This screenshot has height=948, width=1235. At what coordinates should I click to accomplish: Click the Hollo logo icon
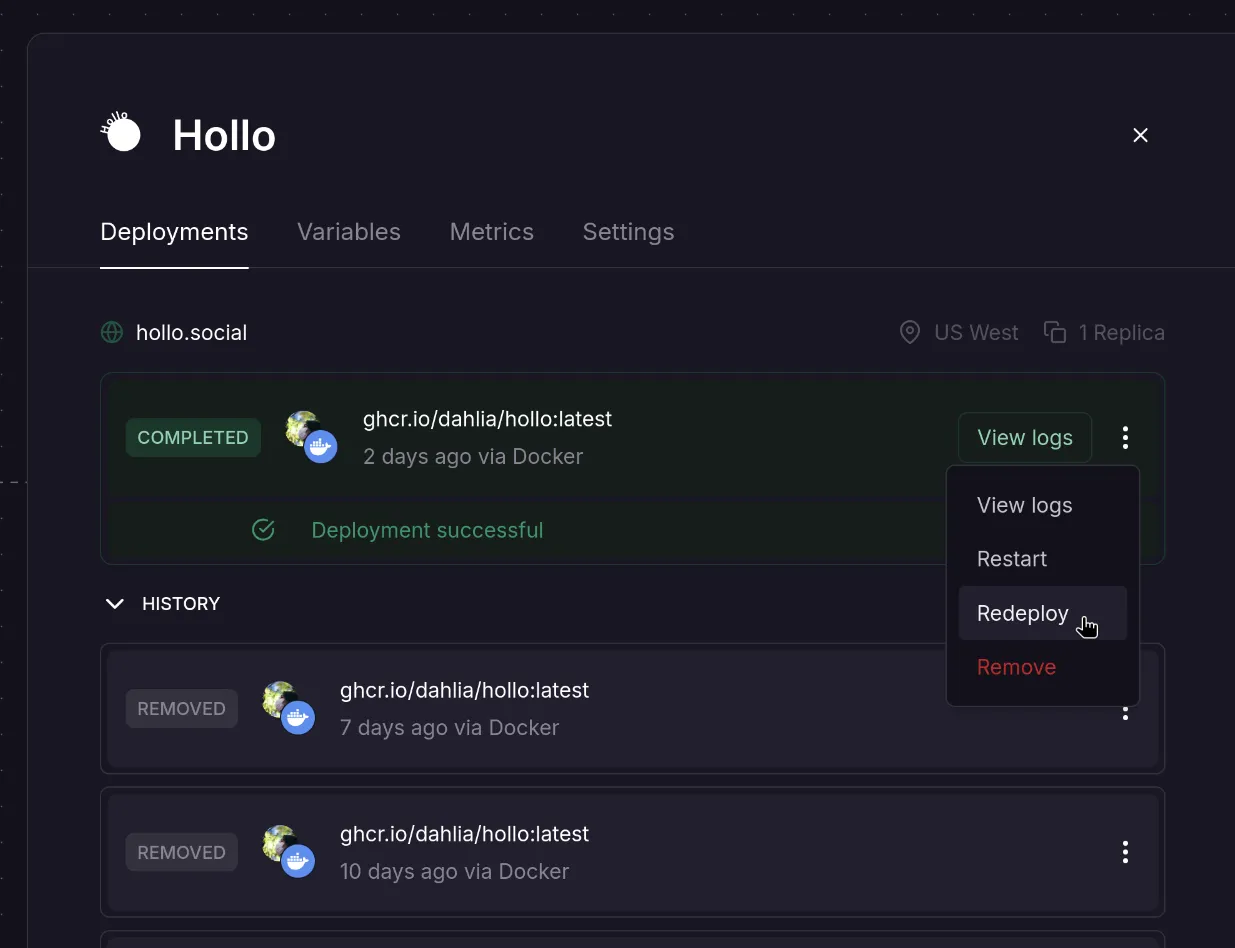(x=121, y=133)
